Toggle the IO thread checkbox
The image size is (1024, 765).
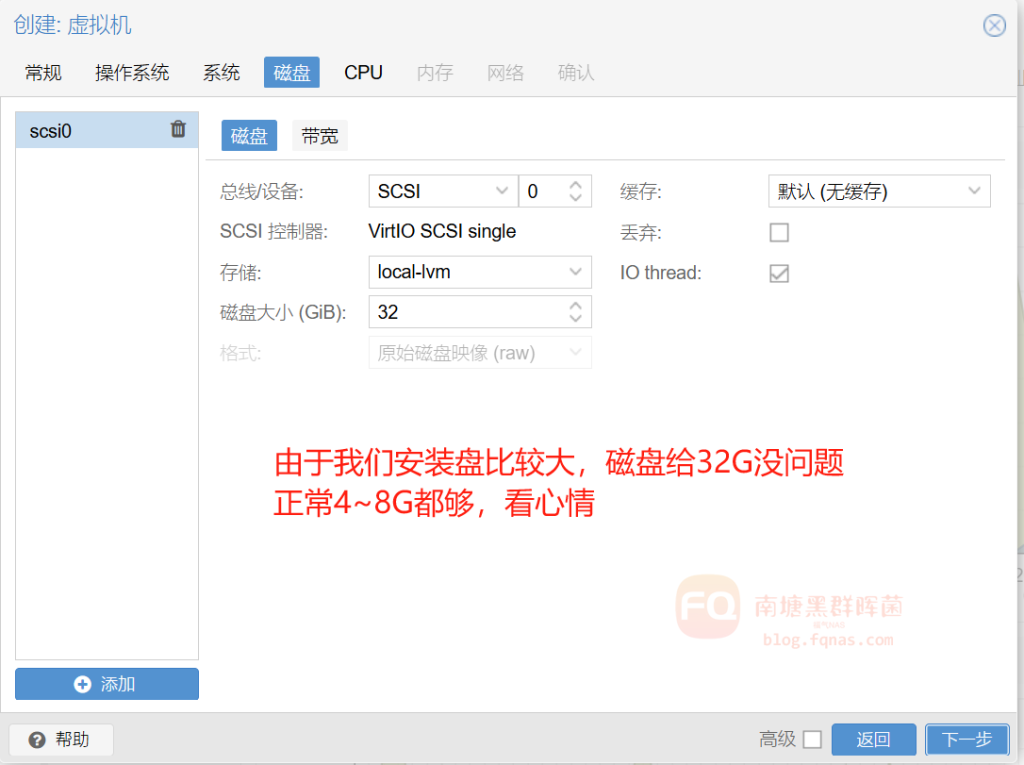tap(779, 273)
